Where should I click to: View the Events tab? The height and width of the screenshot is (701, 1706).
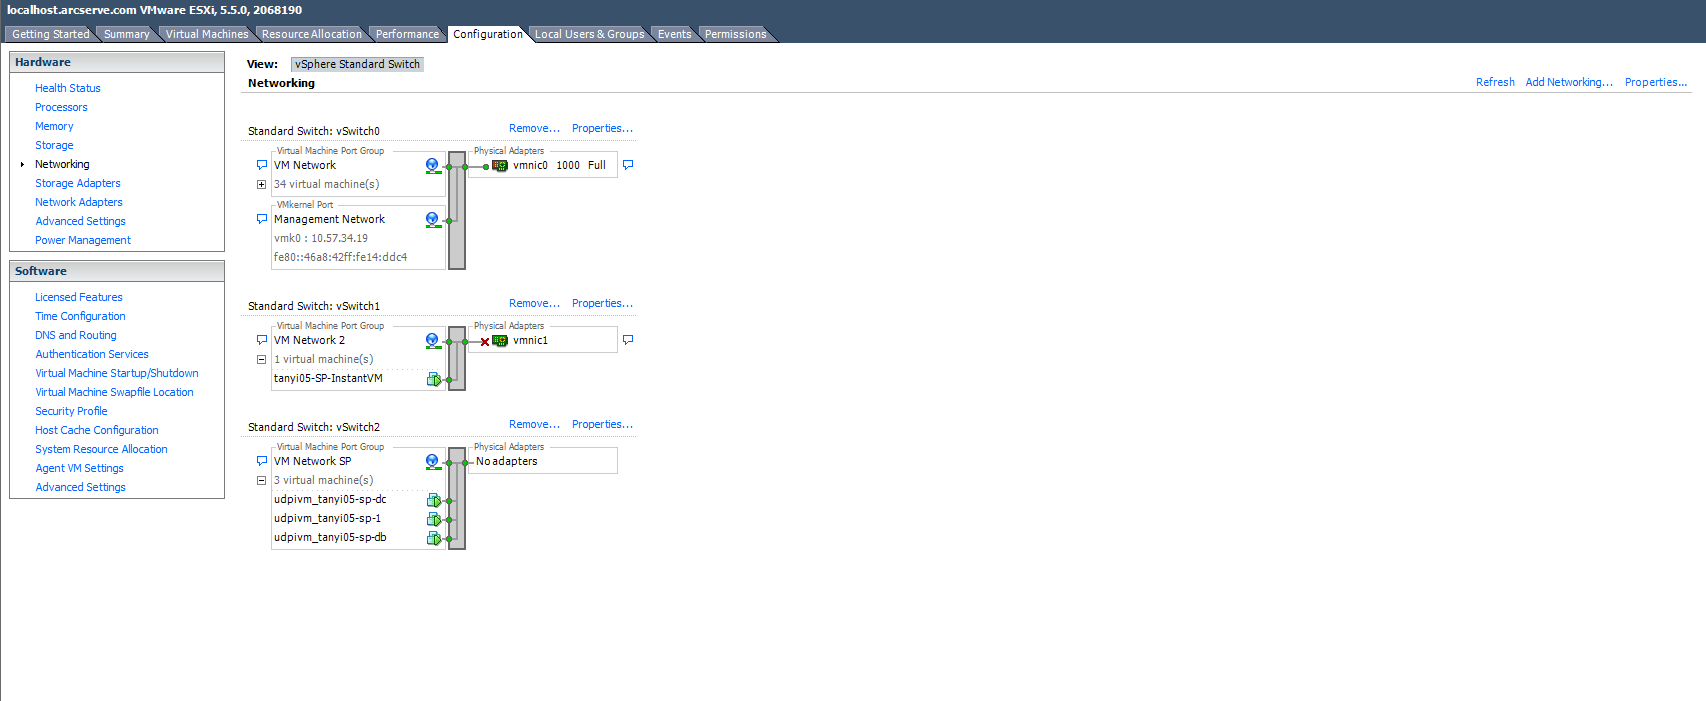pos(674,34)
